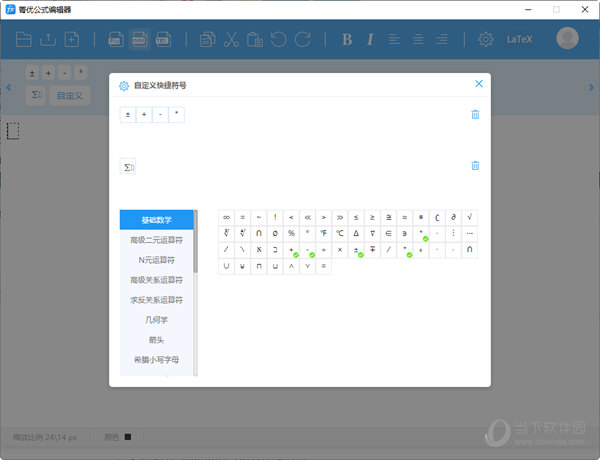Add the horizontal ellipsis ⋯ symbol
The height and width of the screenshot is (460, 600).
pyautogui.click(x=470, y=233)
